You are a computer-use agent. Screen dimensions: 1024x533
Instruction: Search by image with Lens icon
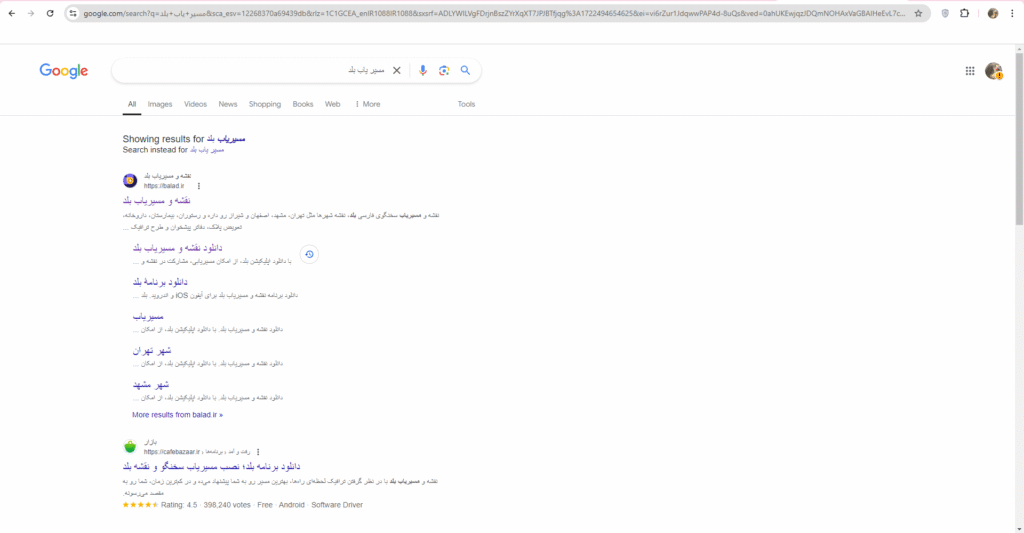(x=444, y=71)
